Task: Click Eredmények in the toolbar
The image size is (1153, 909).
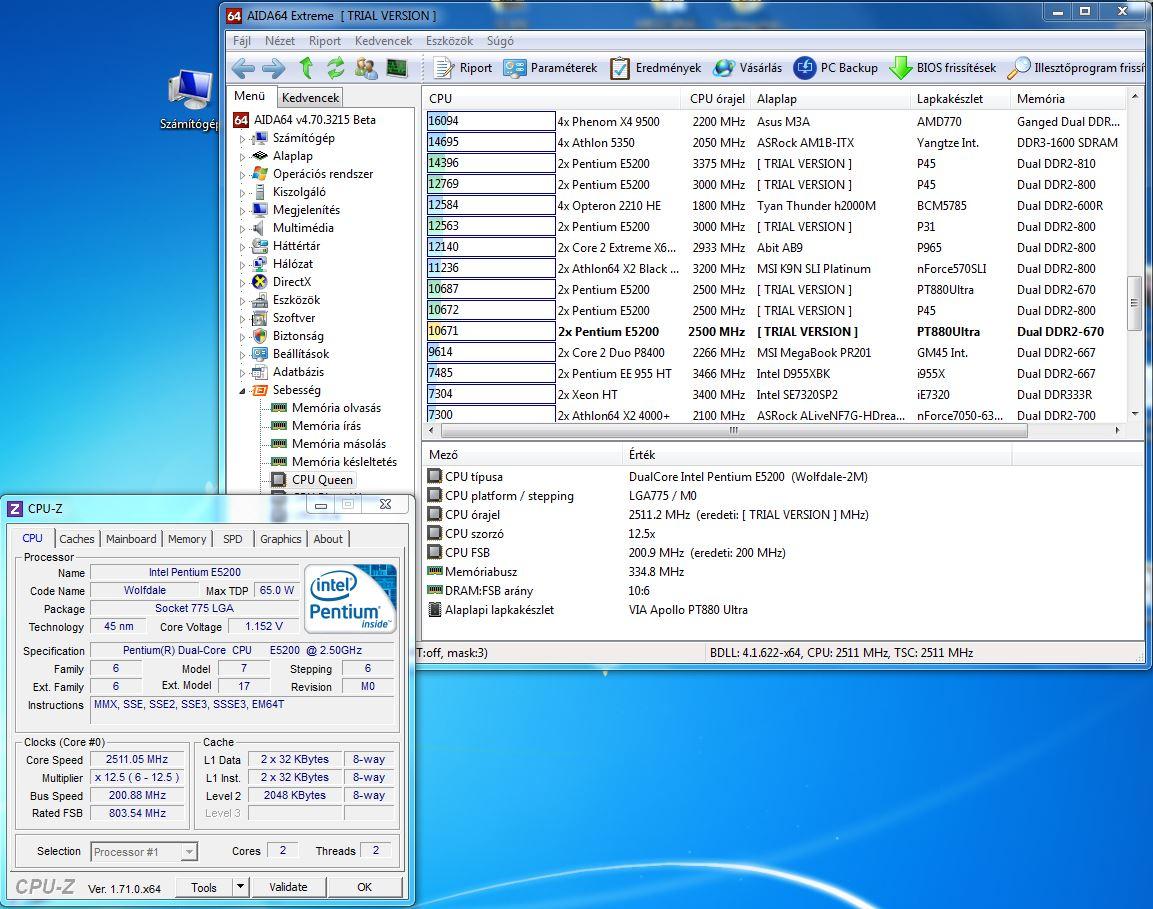Action: 655,68
